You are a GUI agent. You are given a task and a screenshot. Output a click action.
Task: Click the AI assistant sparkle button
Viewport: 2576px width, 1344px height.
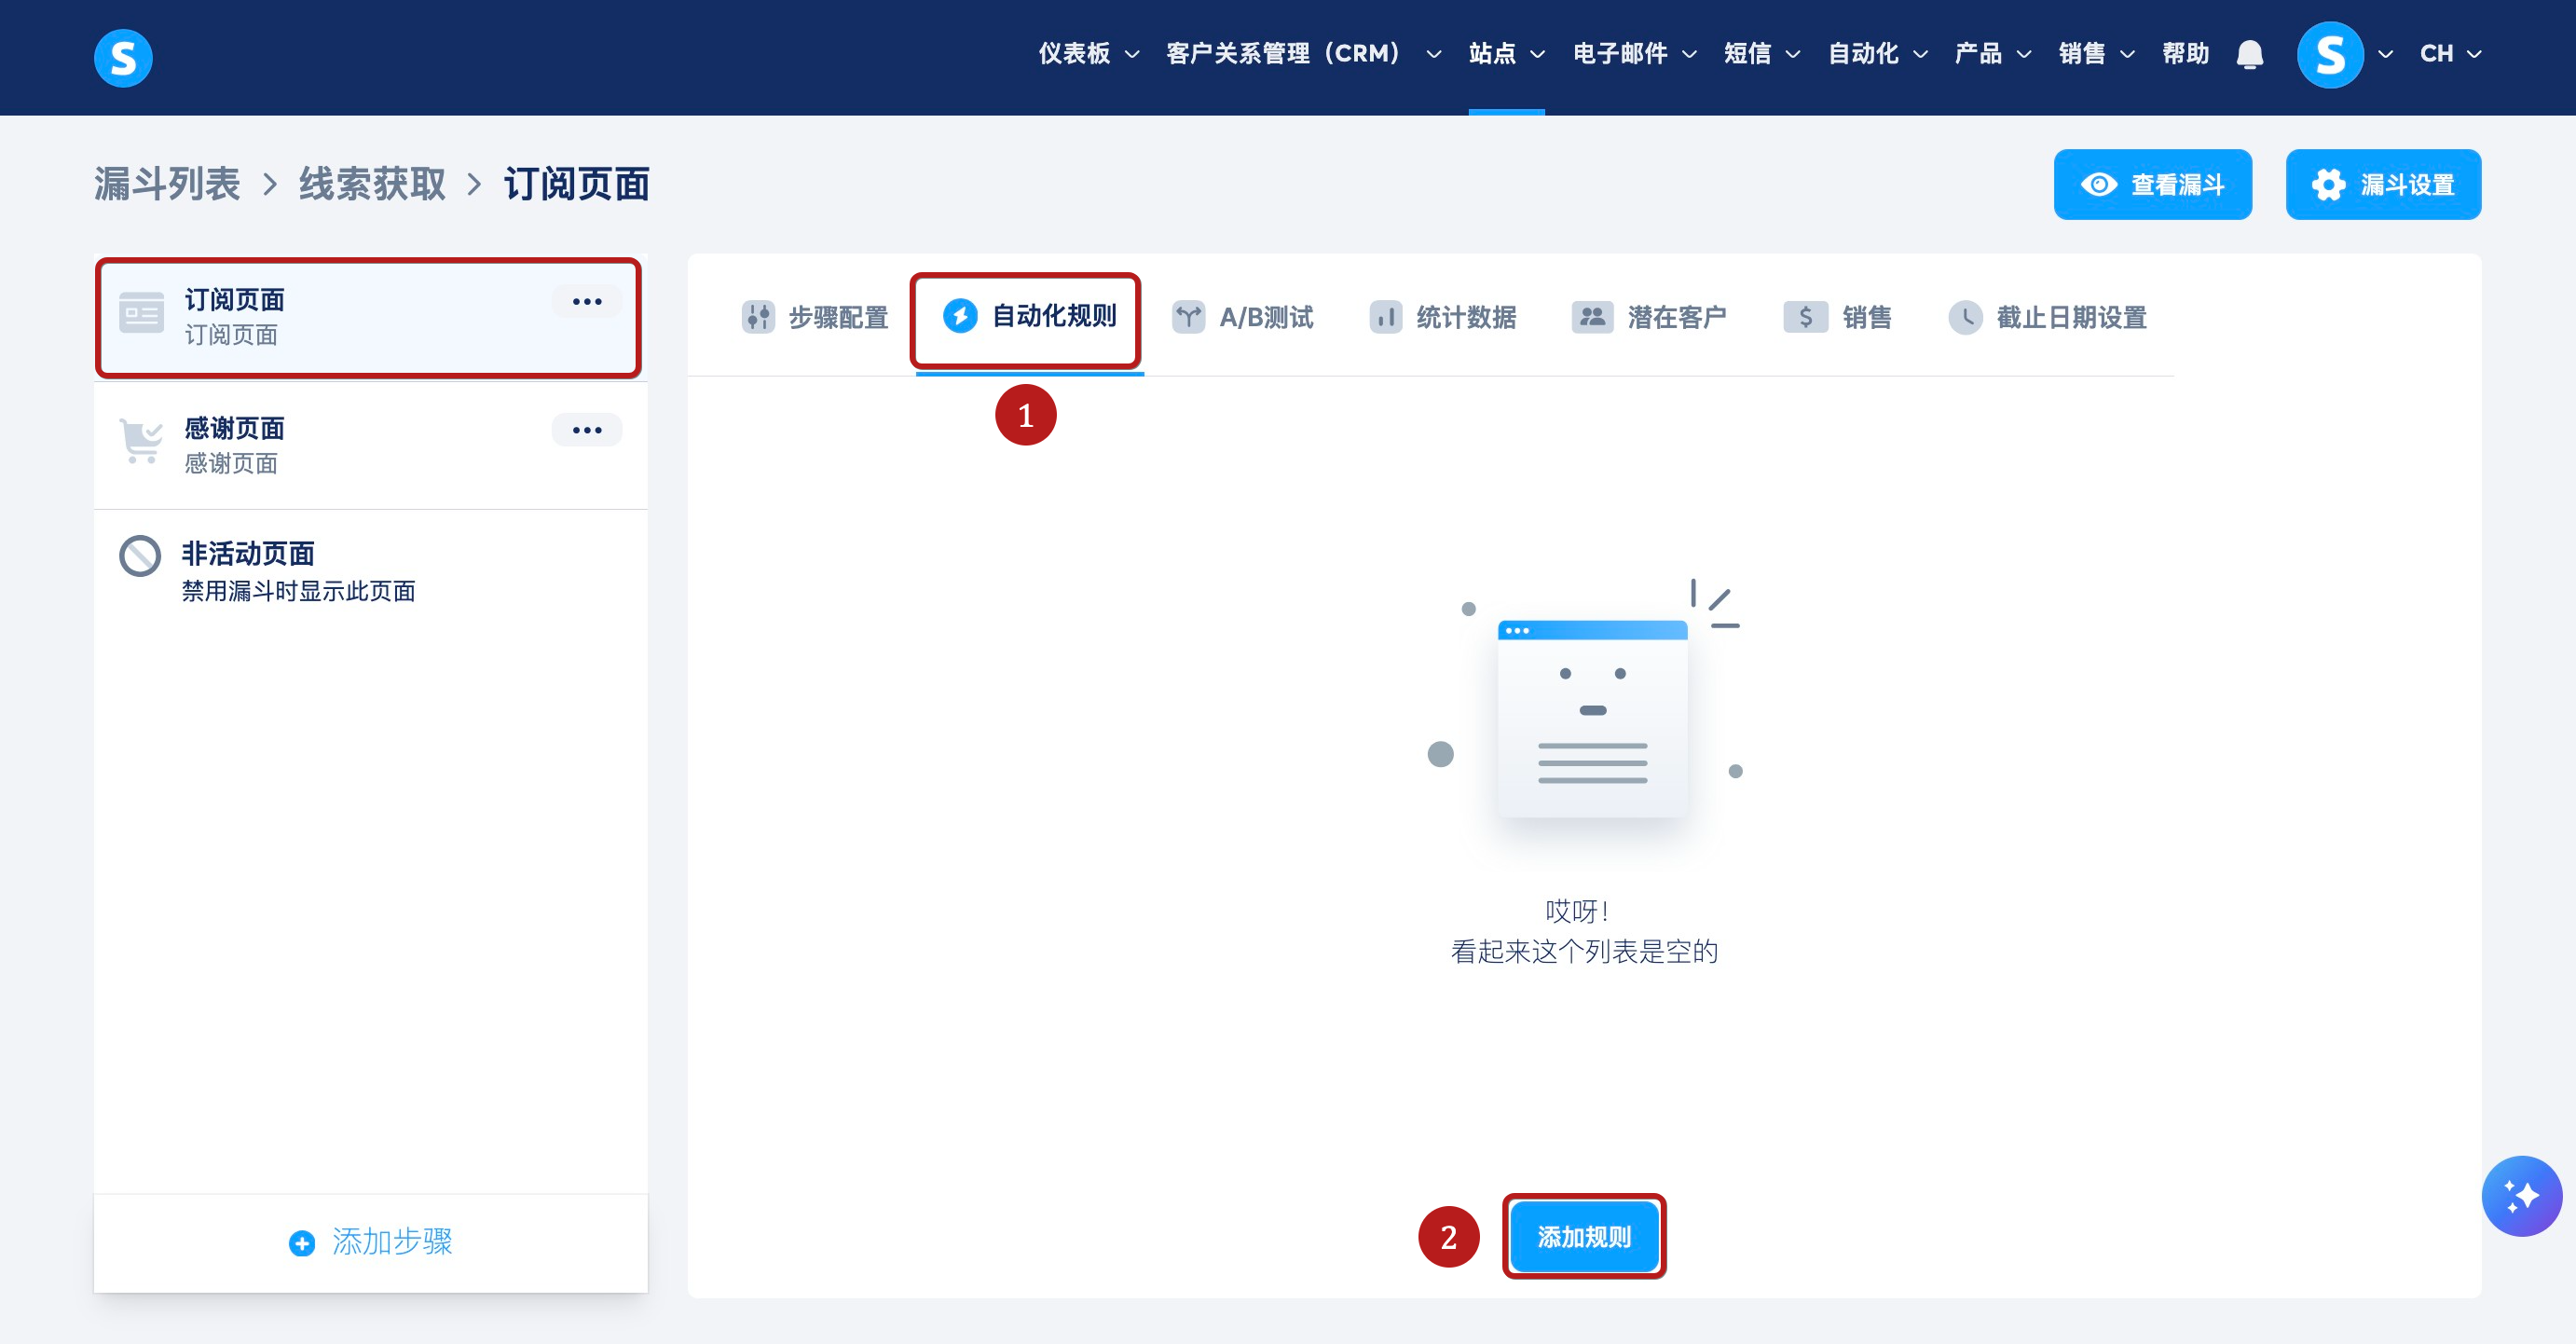click(2520, 1195)
